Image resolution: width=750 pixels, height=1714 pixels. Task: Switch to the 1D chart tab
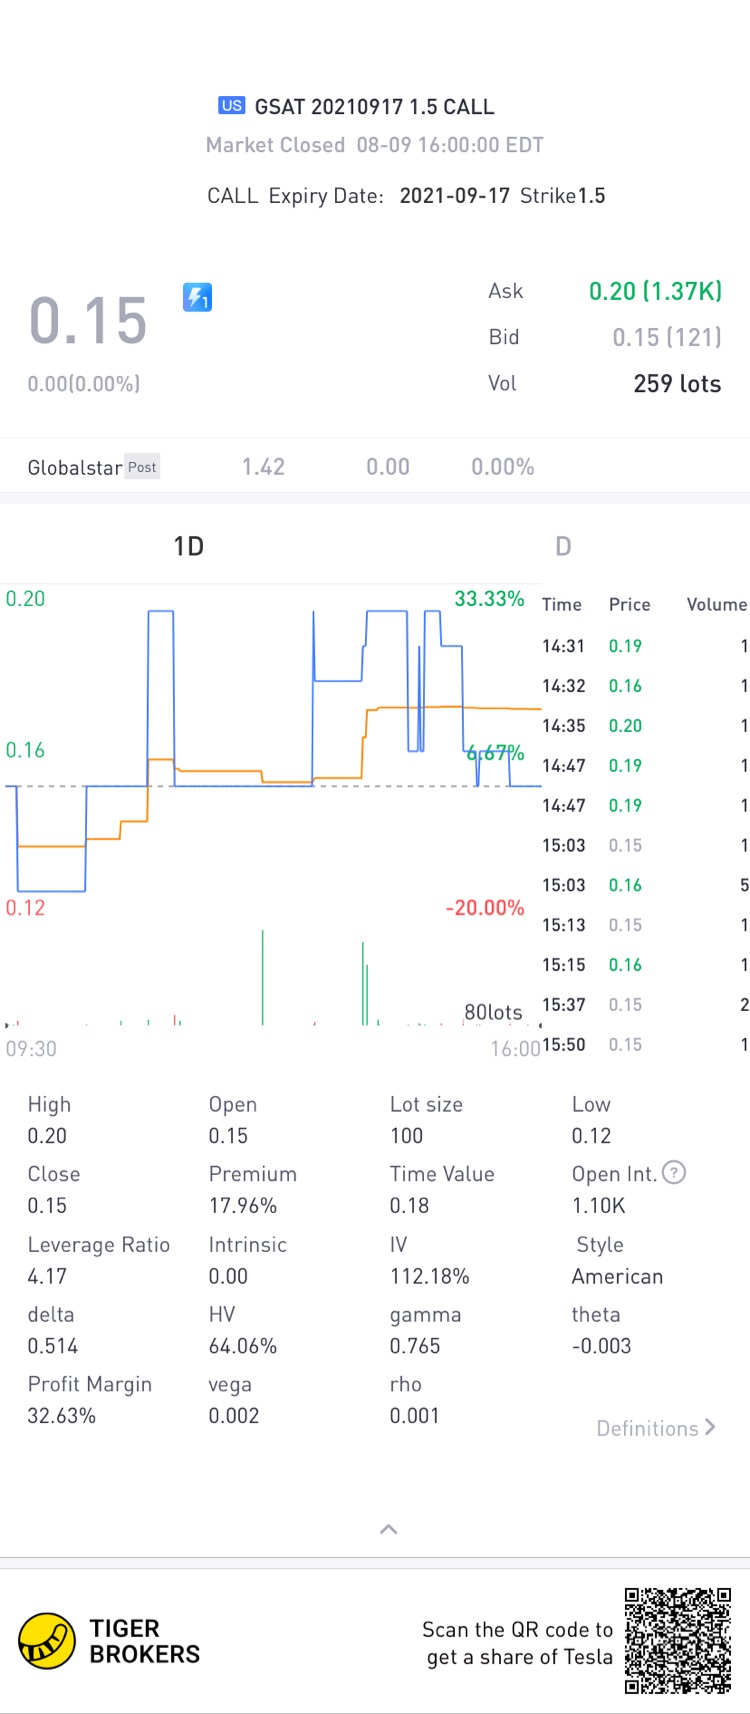[188, 546]
